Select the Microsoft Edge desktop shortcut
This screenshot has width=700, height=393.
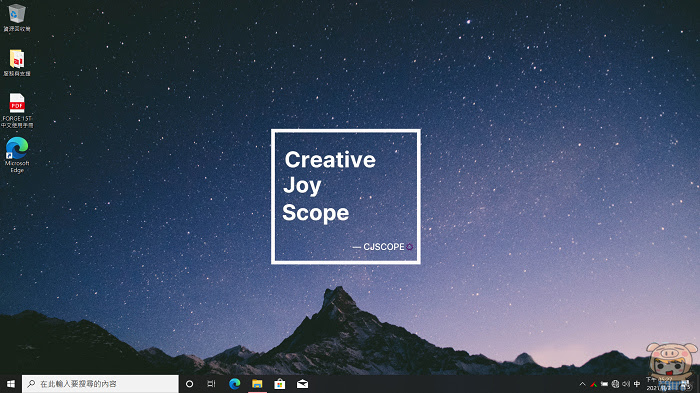(x=17, y=155)
